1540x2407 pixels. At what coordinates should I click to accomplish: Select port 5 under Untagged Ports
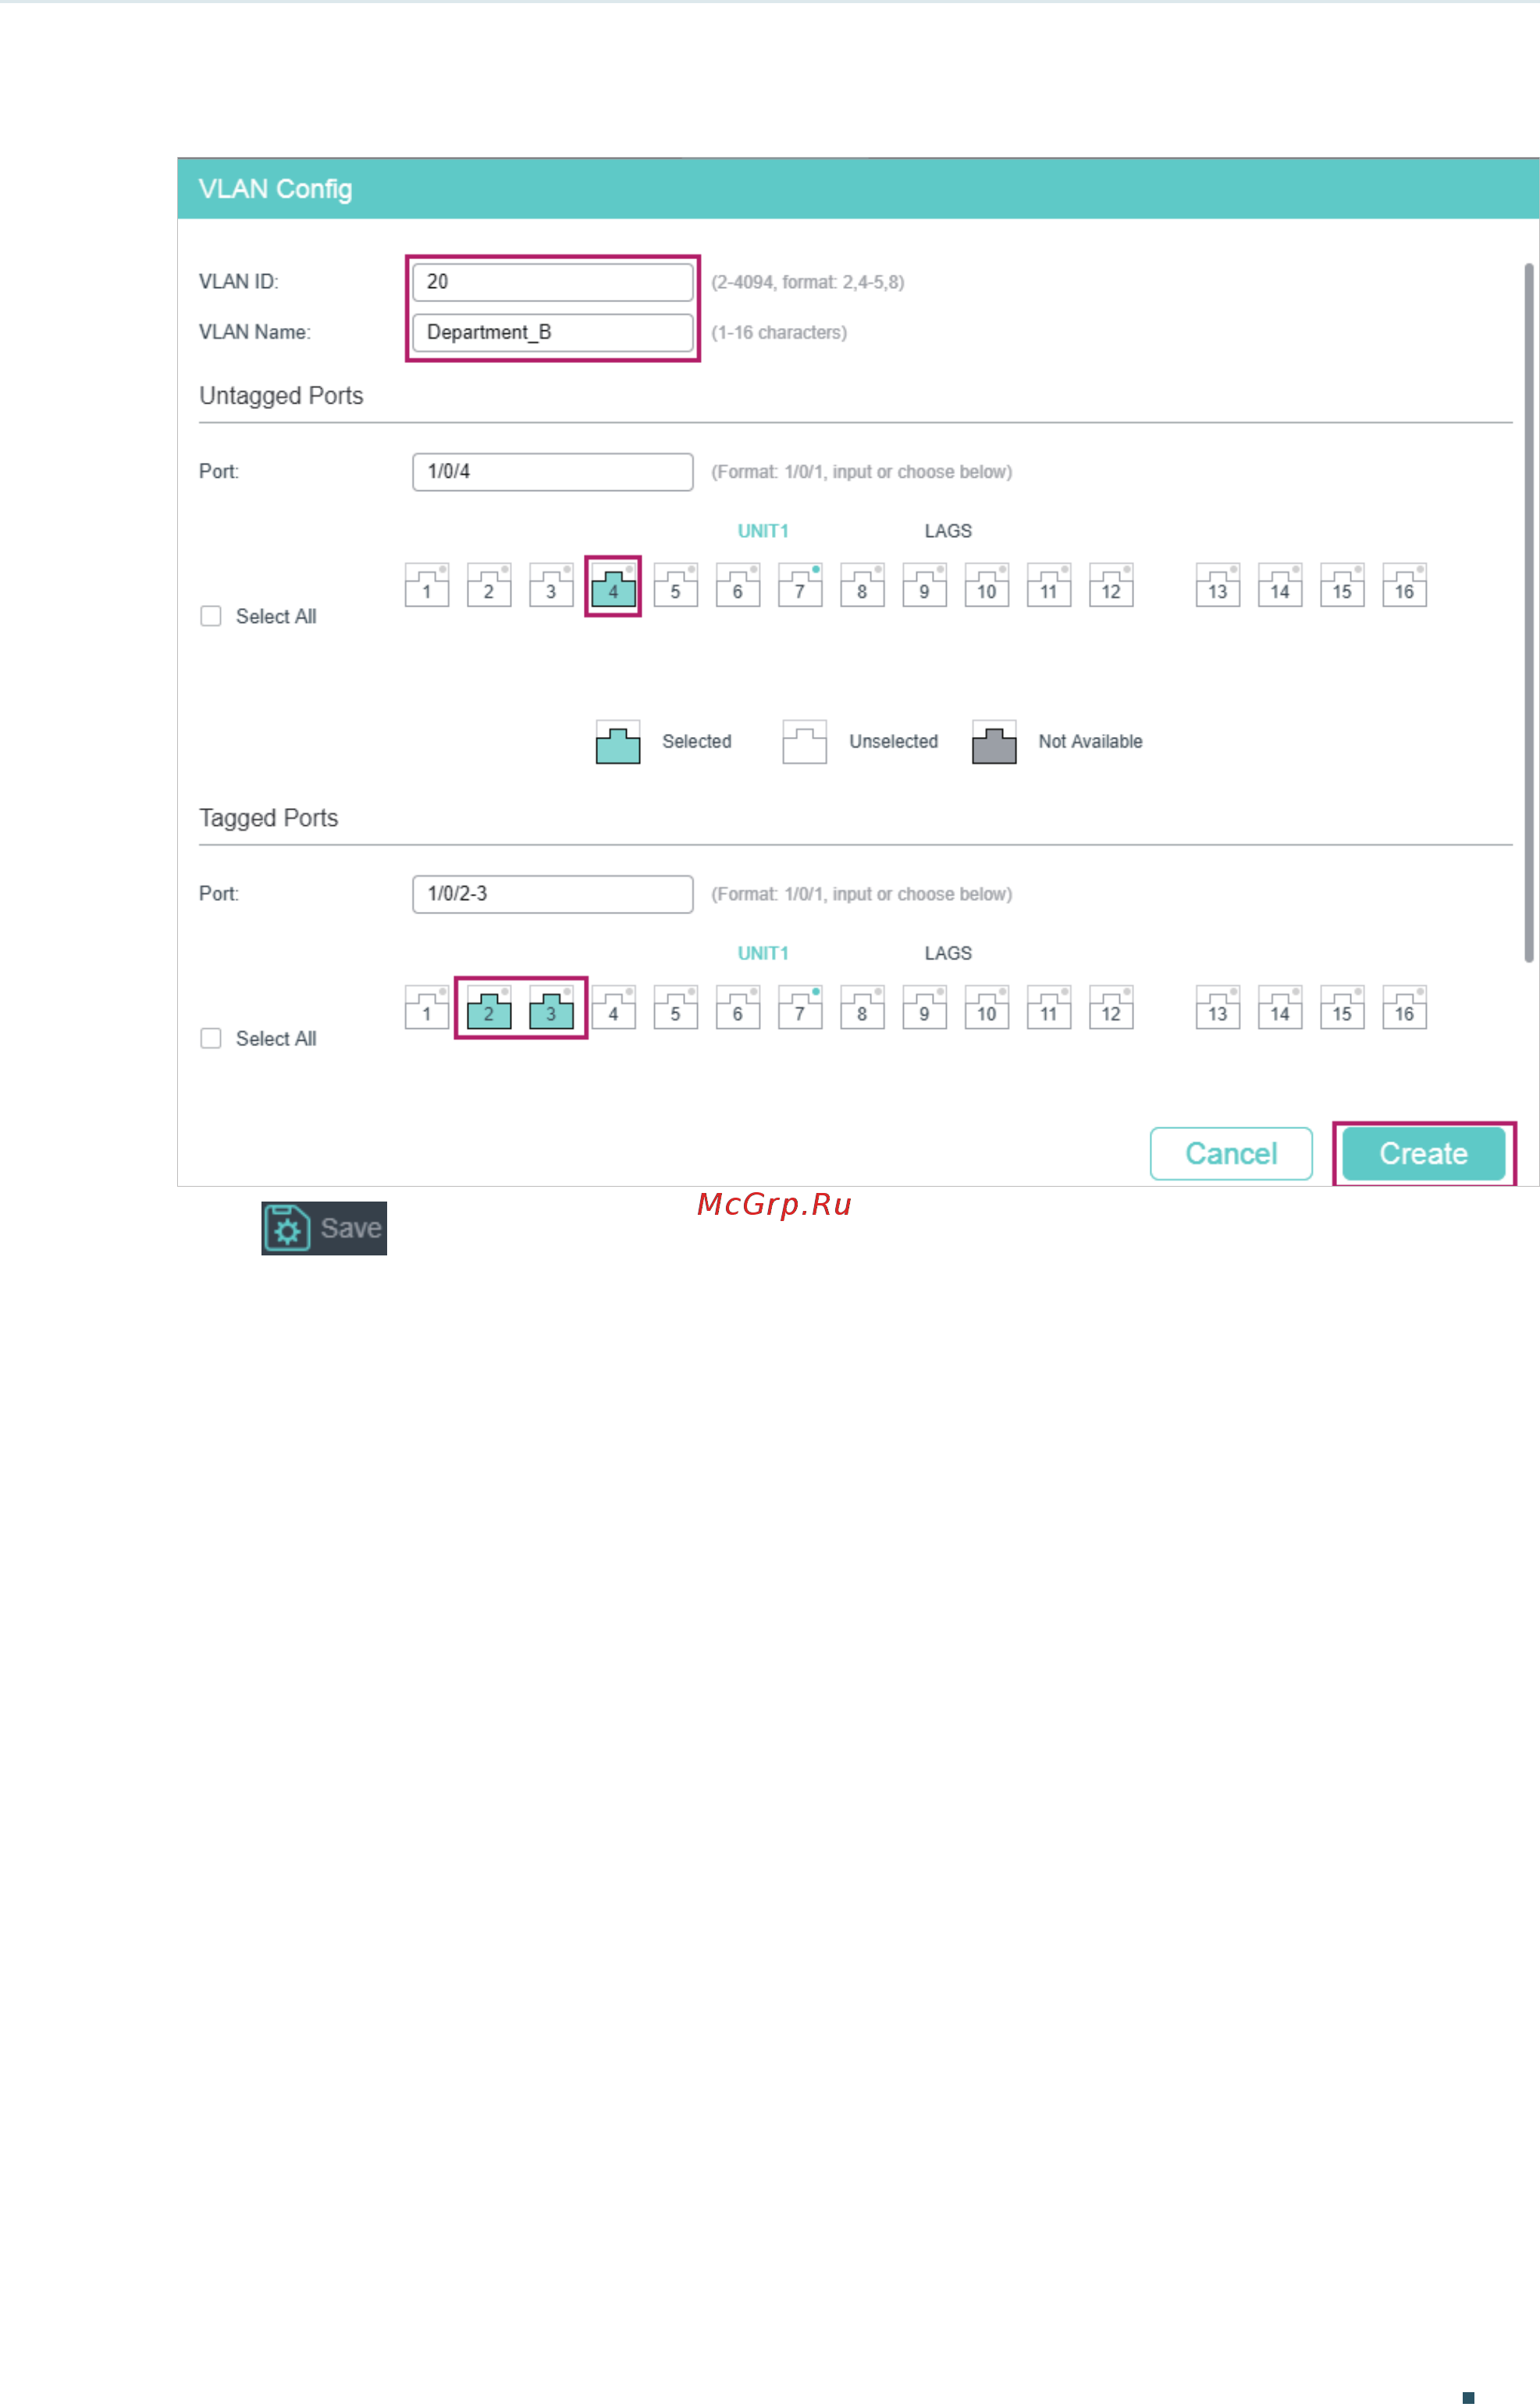pos(676,585)
